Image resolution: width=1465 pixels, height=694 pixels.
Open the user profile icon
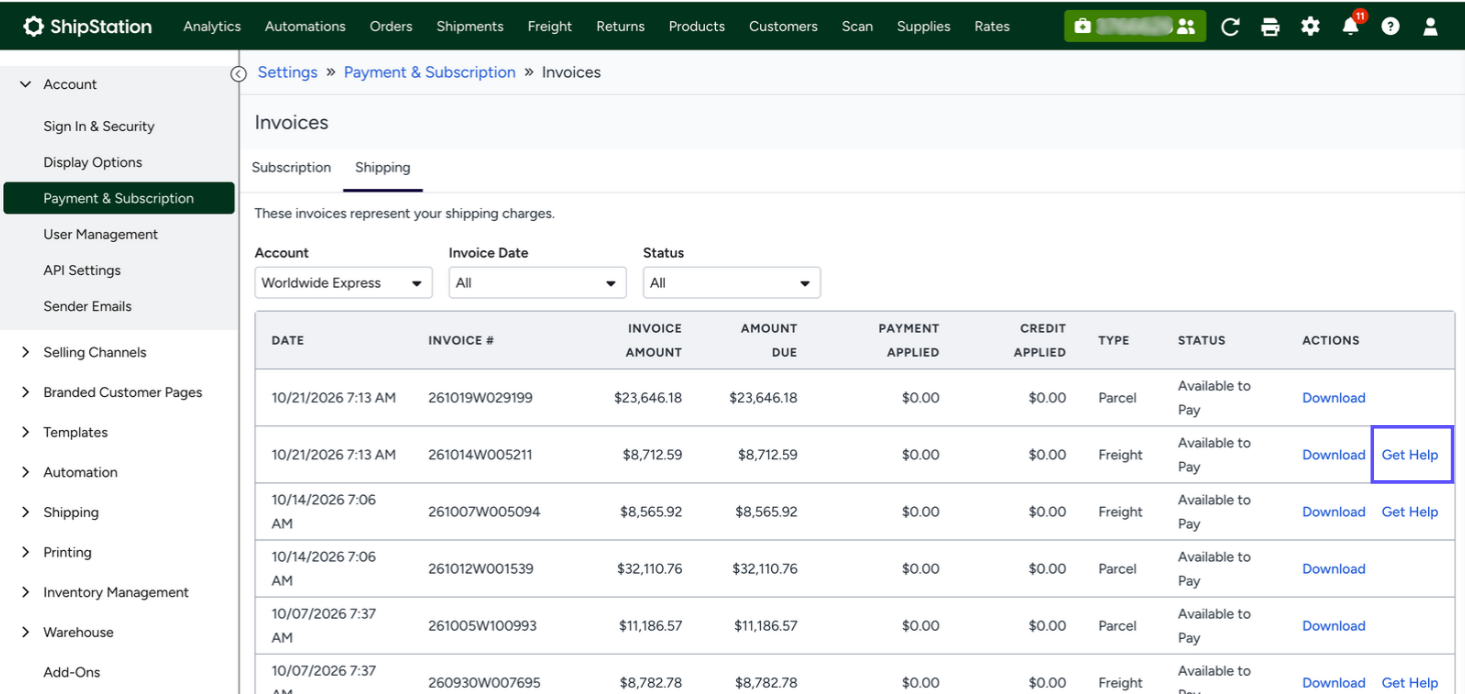click(x=1430, y=27)
